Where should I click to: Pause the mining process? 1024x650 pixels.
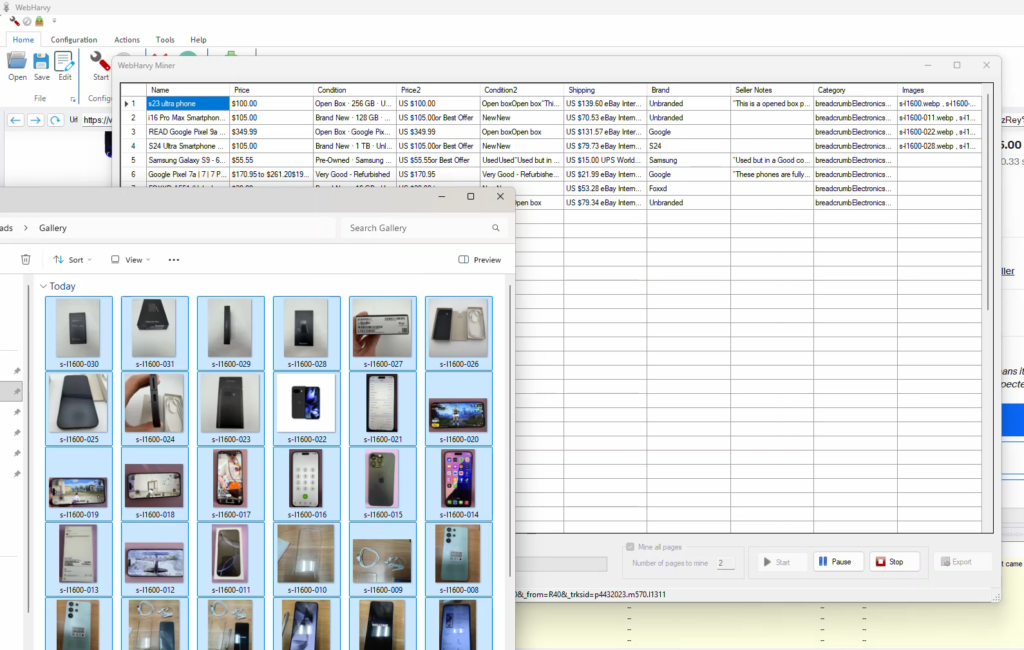coord(838,562)
